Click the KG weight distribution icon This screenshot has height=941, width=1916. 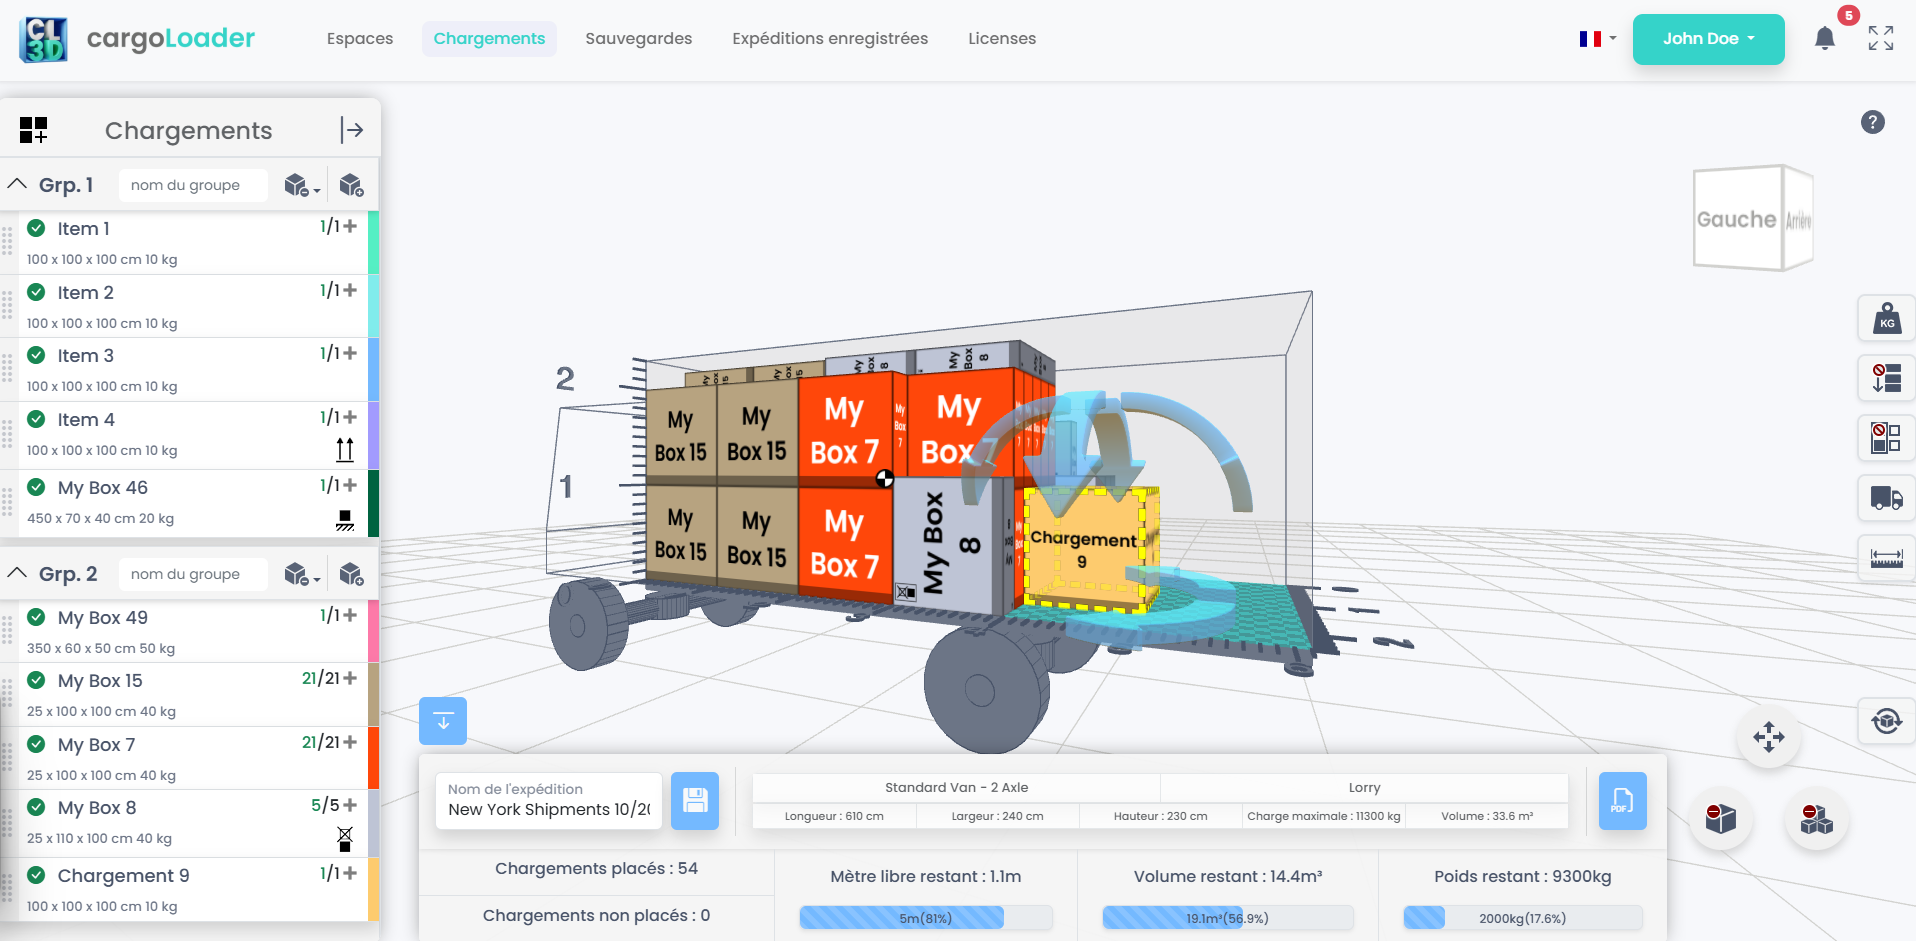coord(1886,319)
